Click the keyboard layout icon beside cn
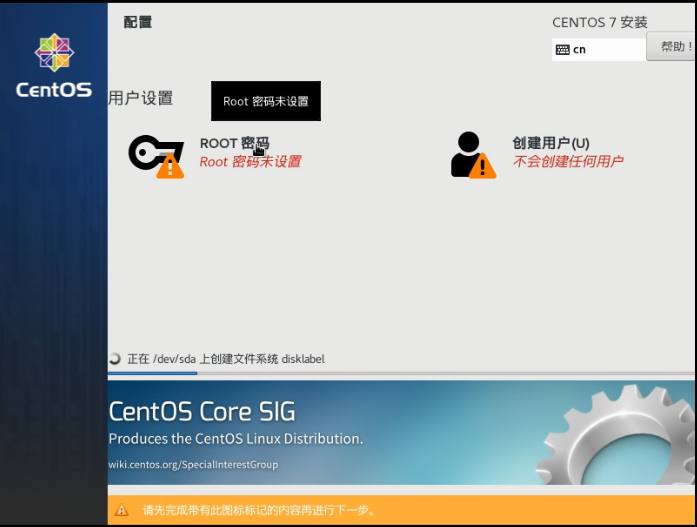 [x=562, y=49]
